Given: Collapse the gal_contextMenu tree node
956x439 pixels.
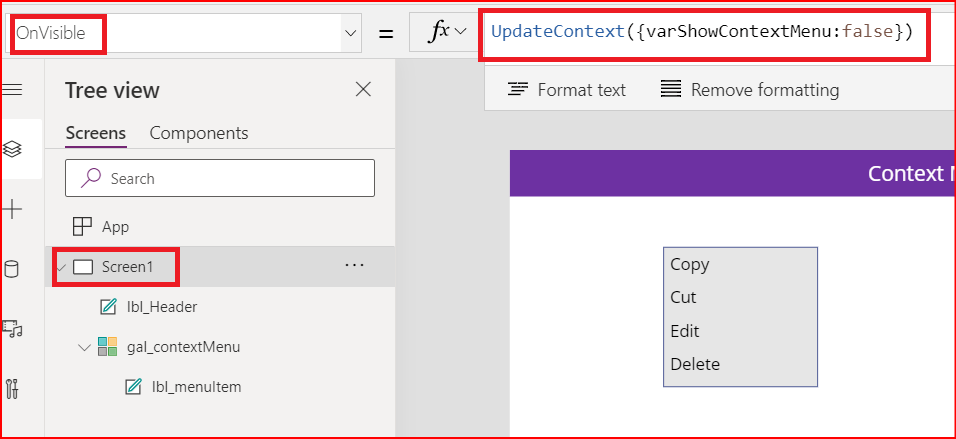Looking at the screenshot, I should click(83, 347).
